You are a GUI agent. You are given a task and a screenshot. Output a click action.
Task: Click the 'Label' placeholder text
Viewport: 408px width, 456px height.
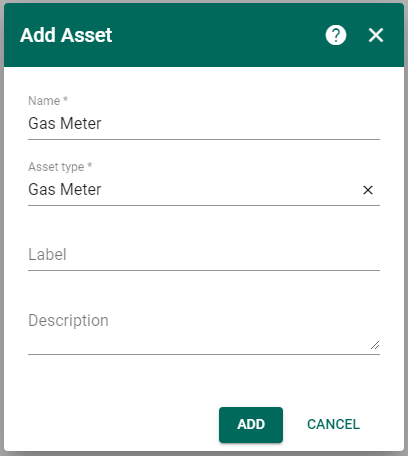(47, 255)
